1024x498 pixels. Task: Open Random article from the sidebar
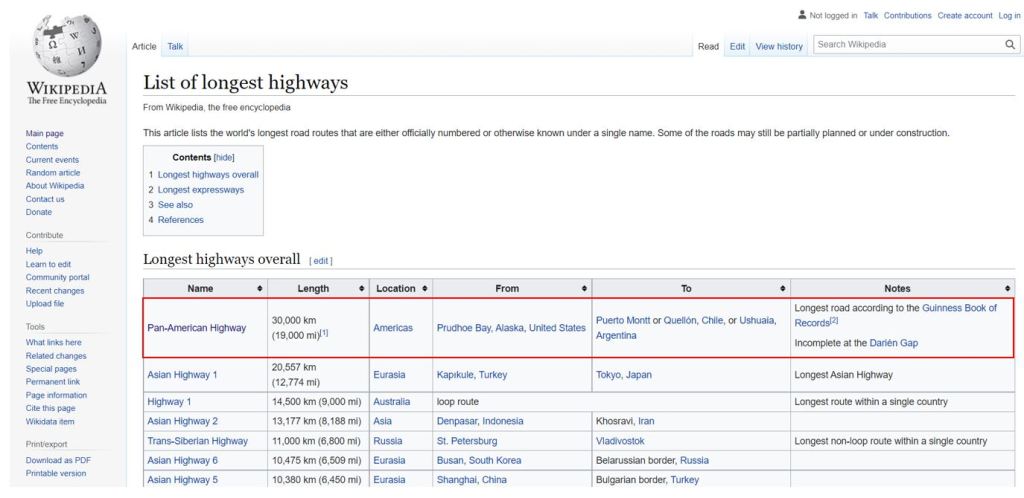coord(53,173)
